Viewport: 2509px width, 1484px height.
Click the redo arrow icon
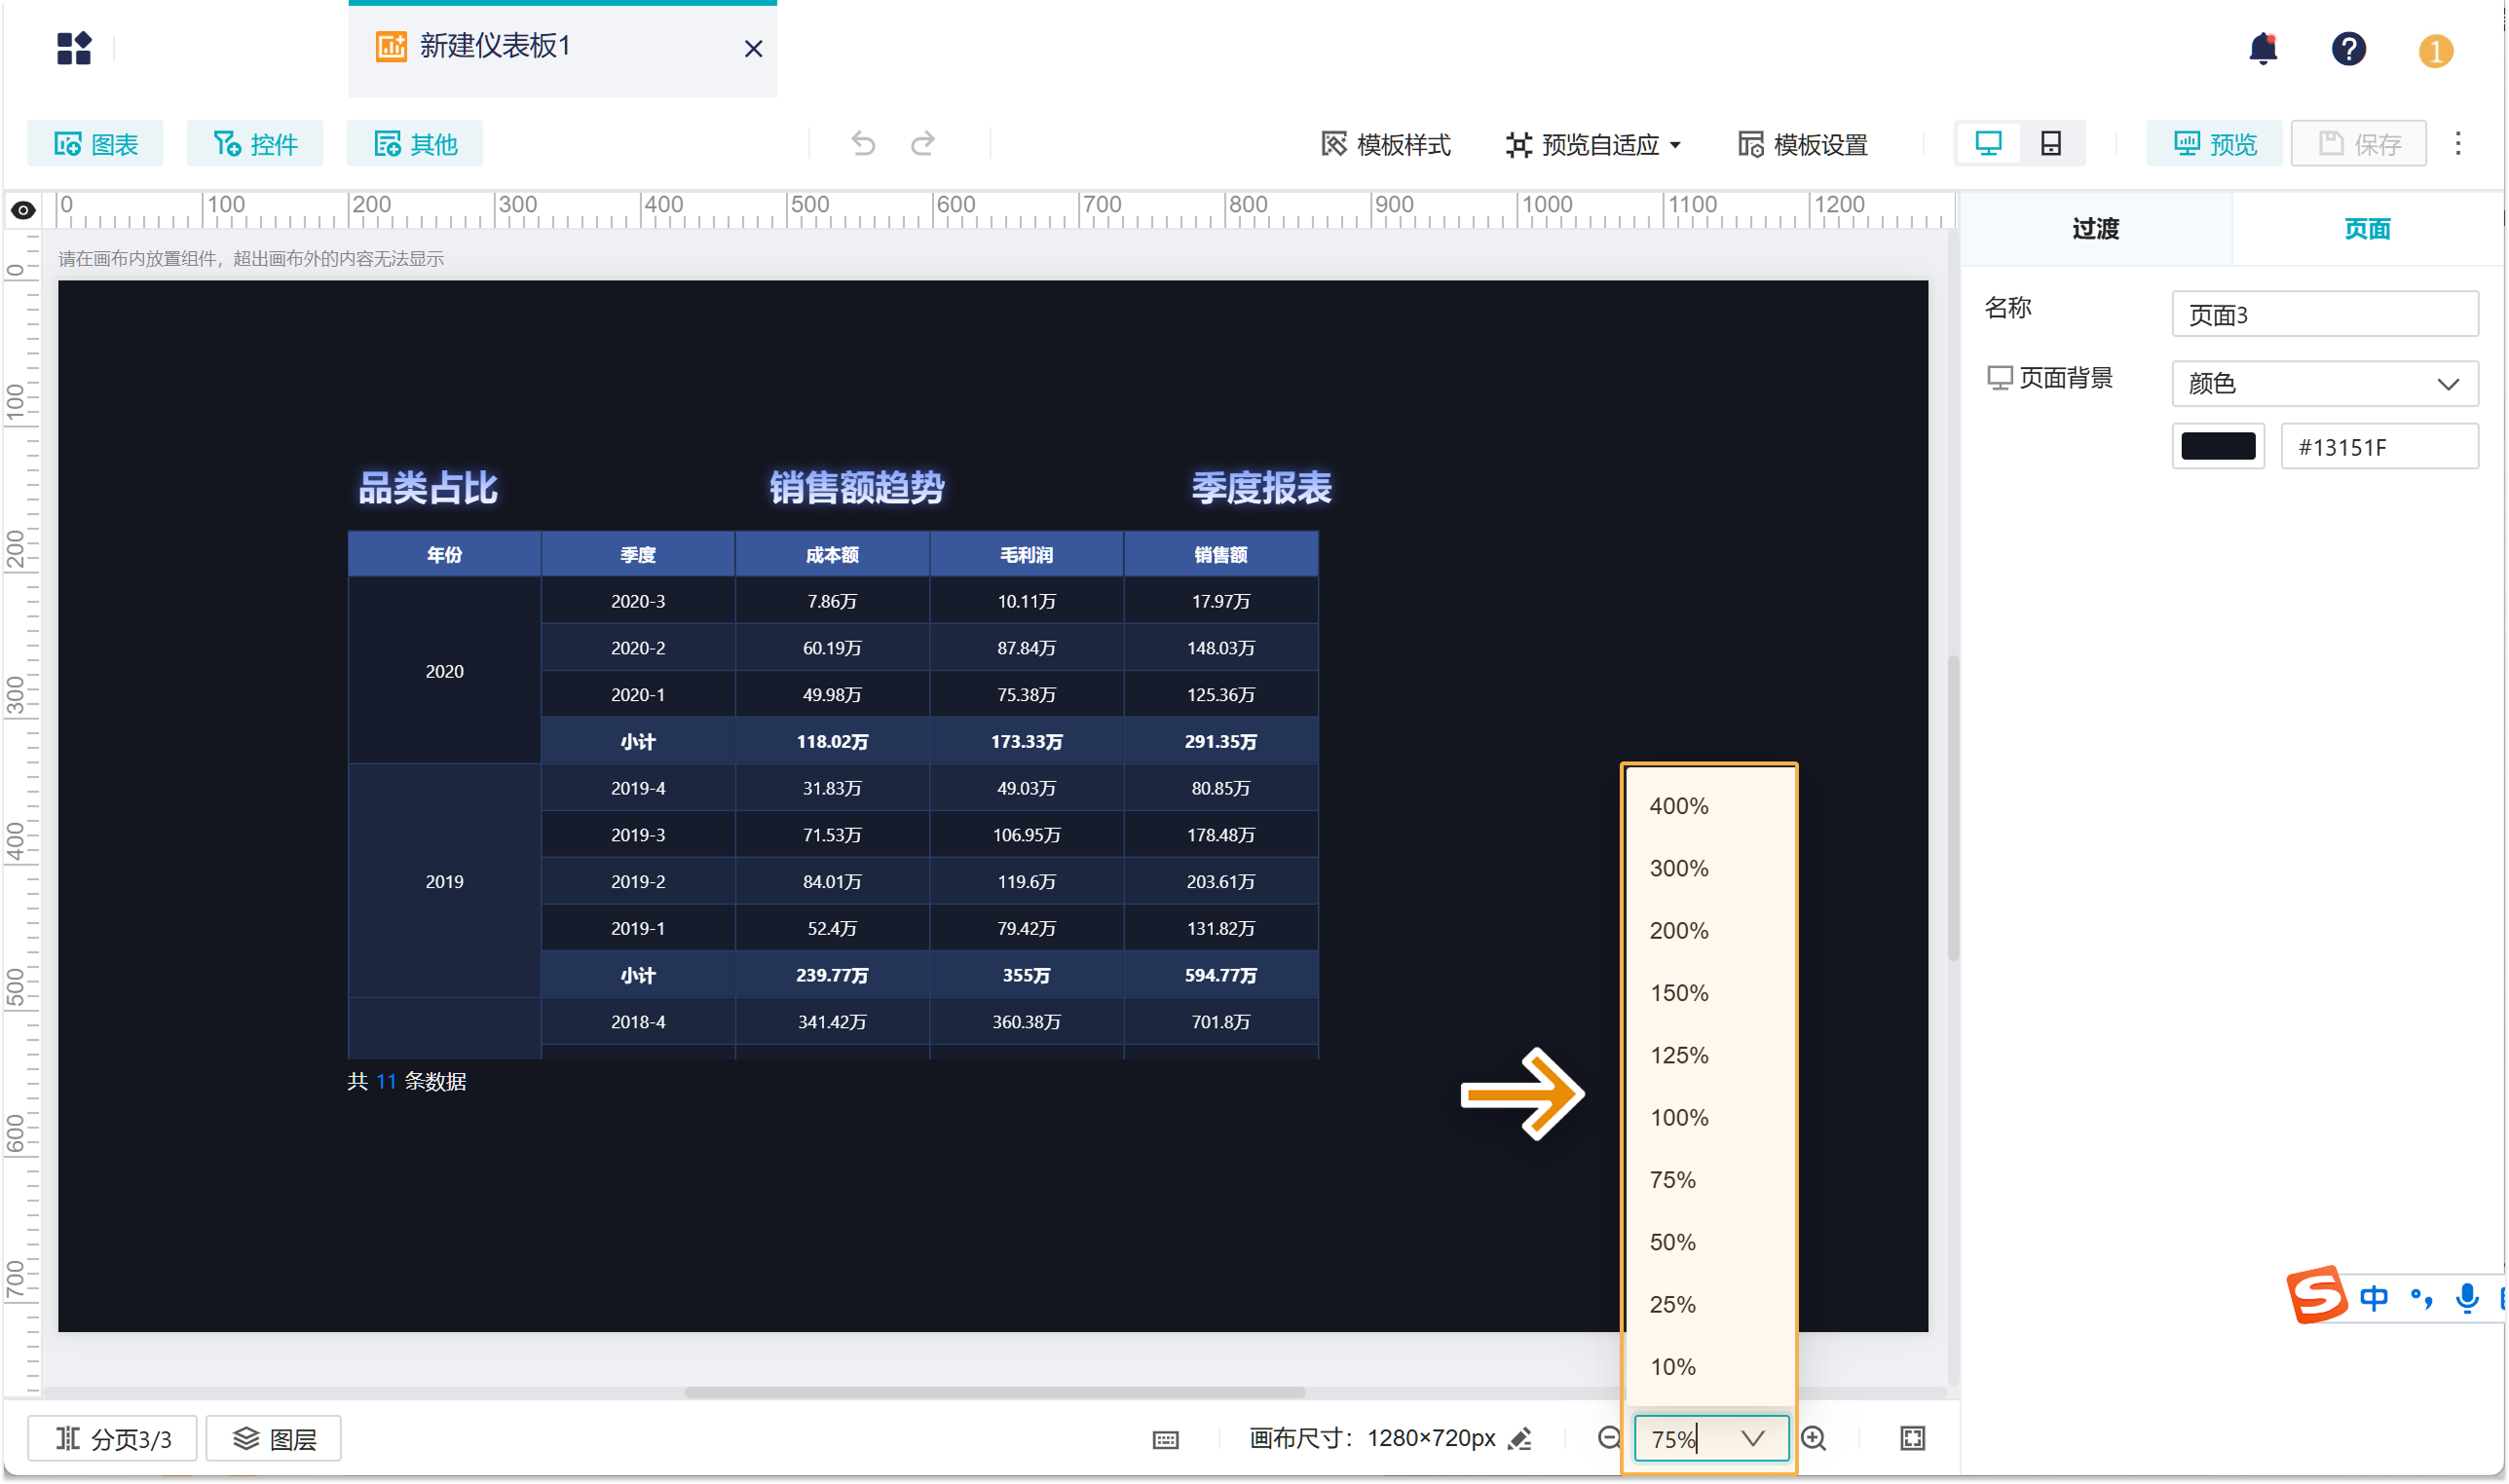pos(922,144)
